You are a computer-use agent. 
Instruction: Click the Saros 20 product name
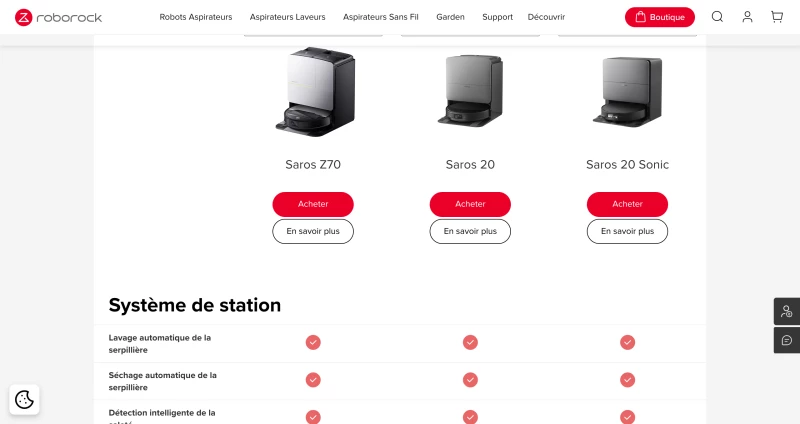(470, 164)
